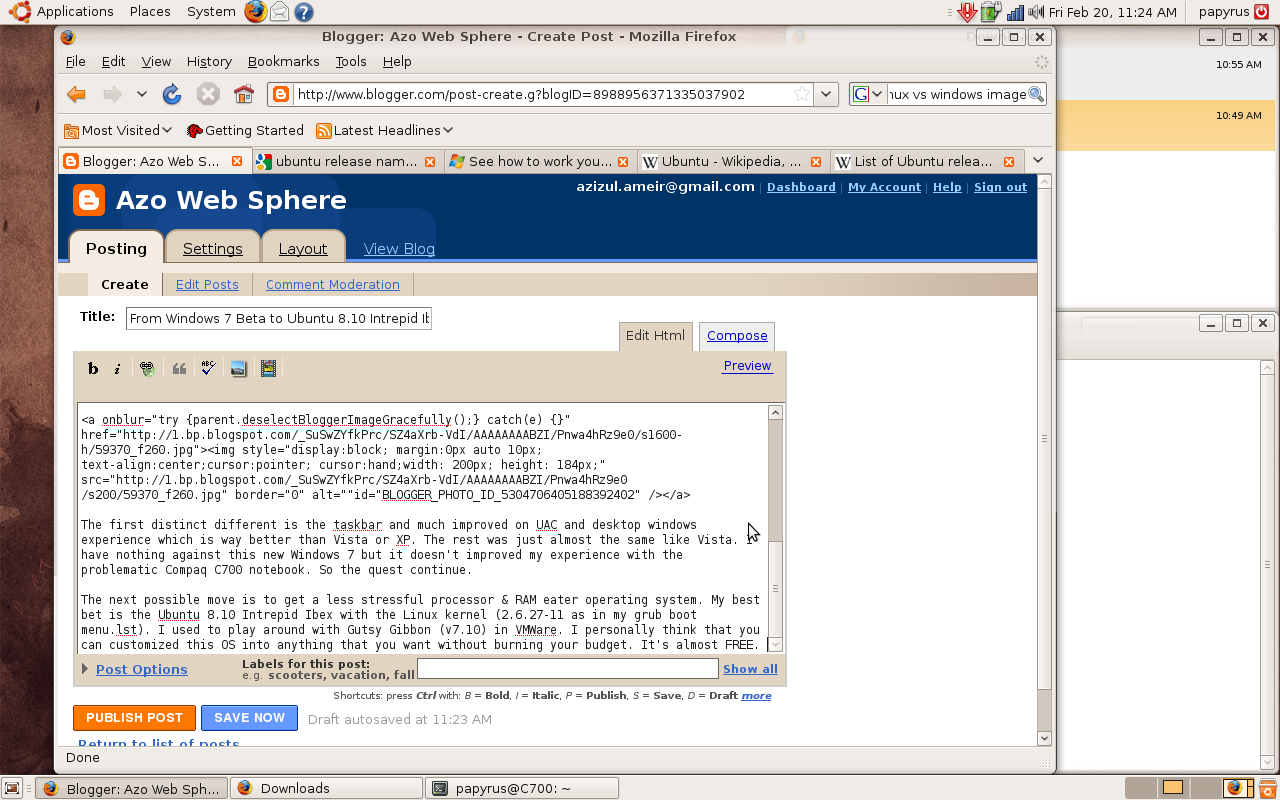Screen dimensions: 1280x800
Task: Check battery status in the top panel
Action: [x=991, y=12]
